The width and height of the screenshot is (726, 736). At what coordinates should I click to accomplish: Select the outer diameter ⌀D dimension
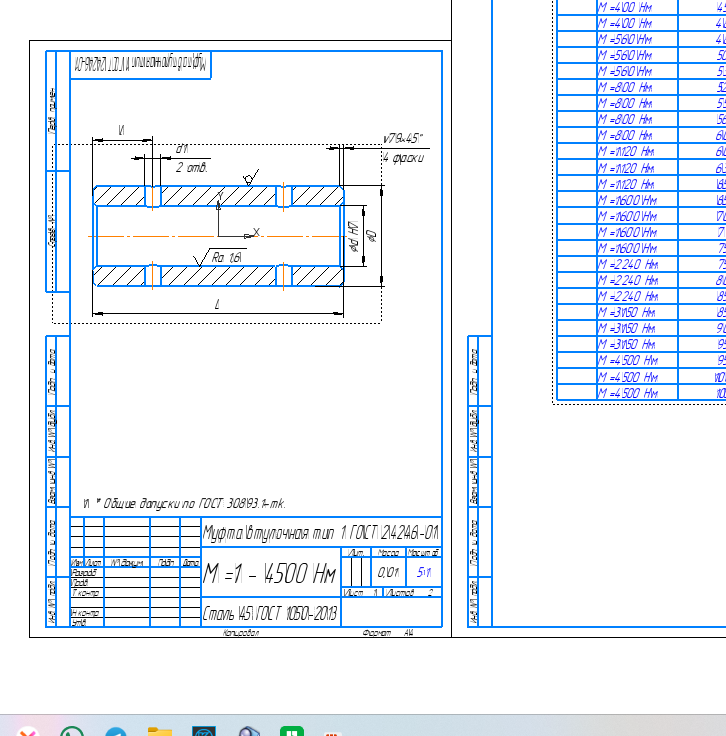(x=371, y=236)
